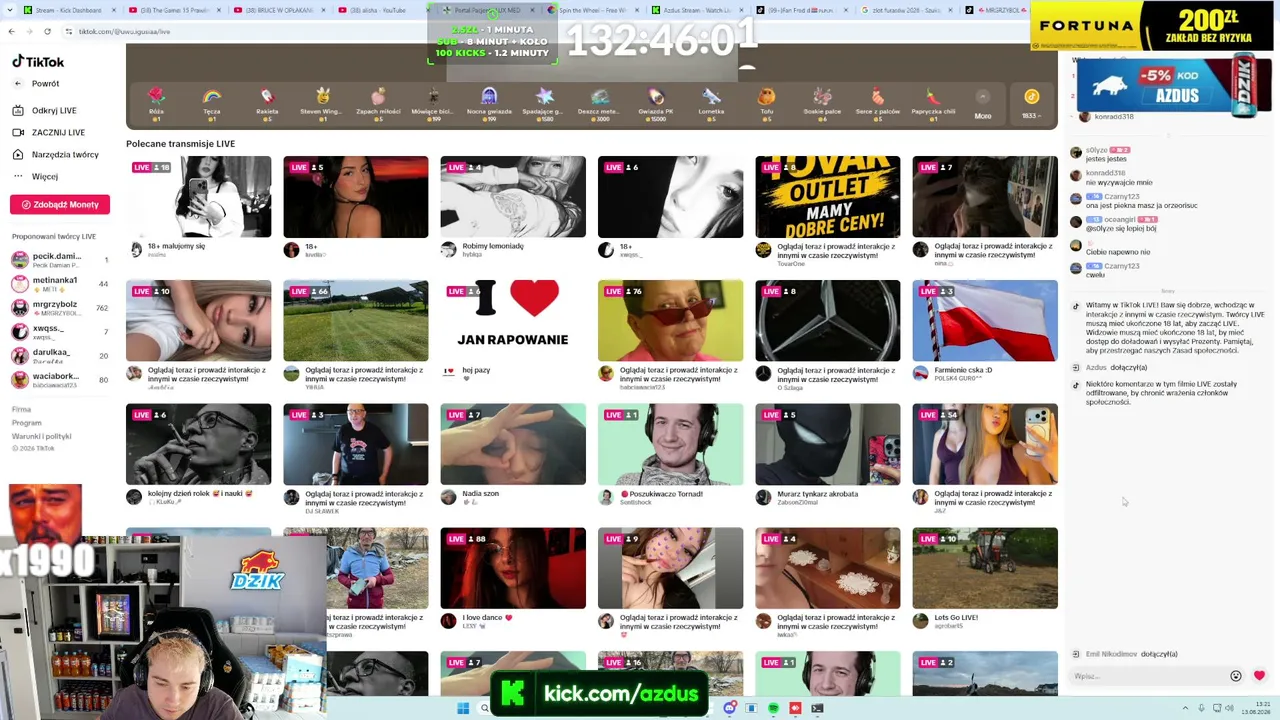
Task: Send the Papryczka chili gift
Action: click(x=933, y=103)
